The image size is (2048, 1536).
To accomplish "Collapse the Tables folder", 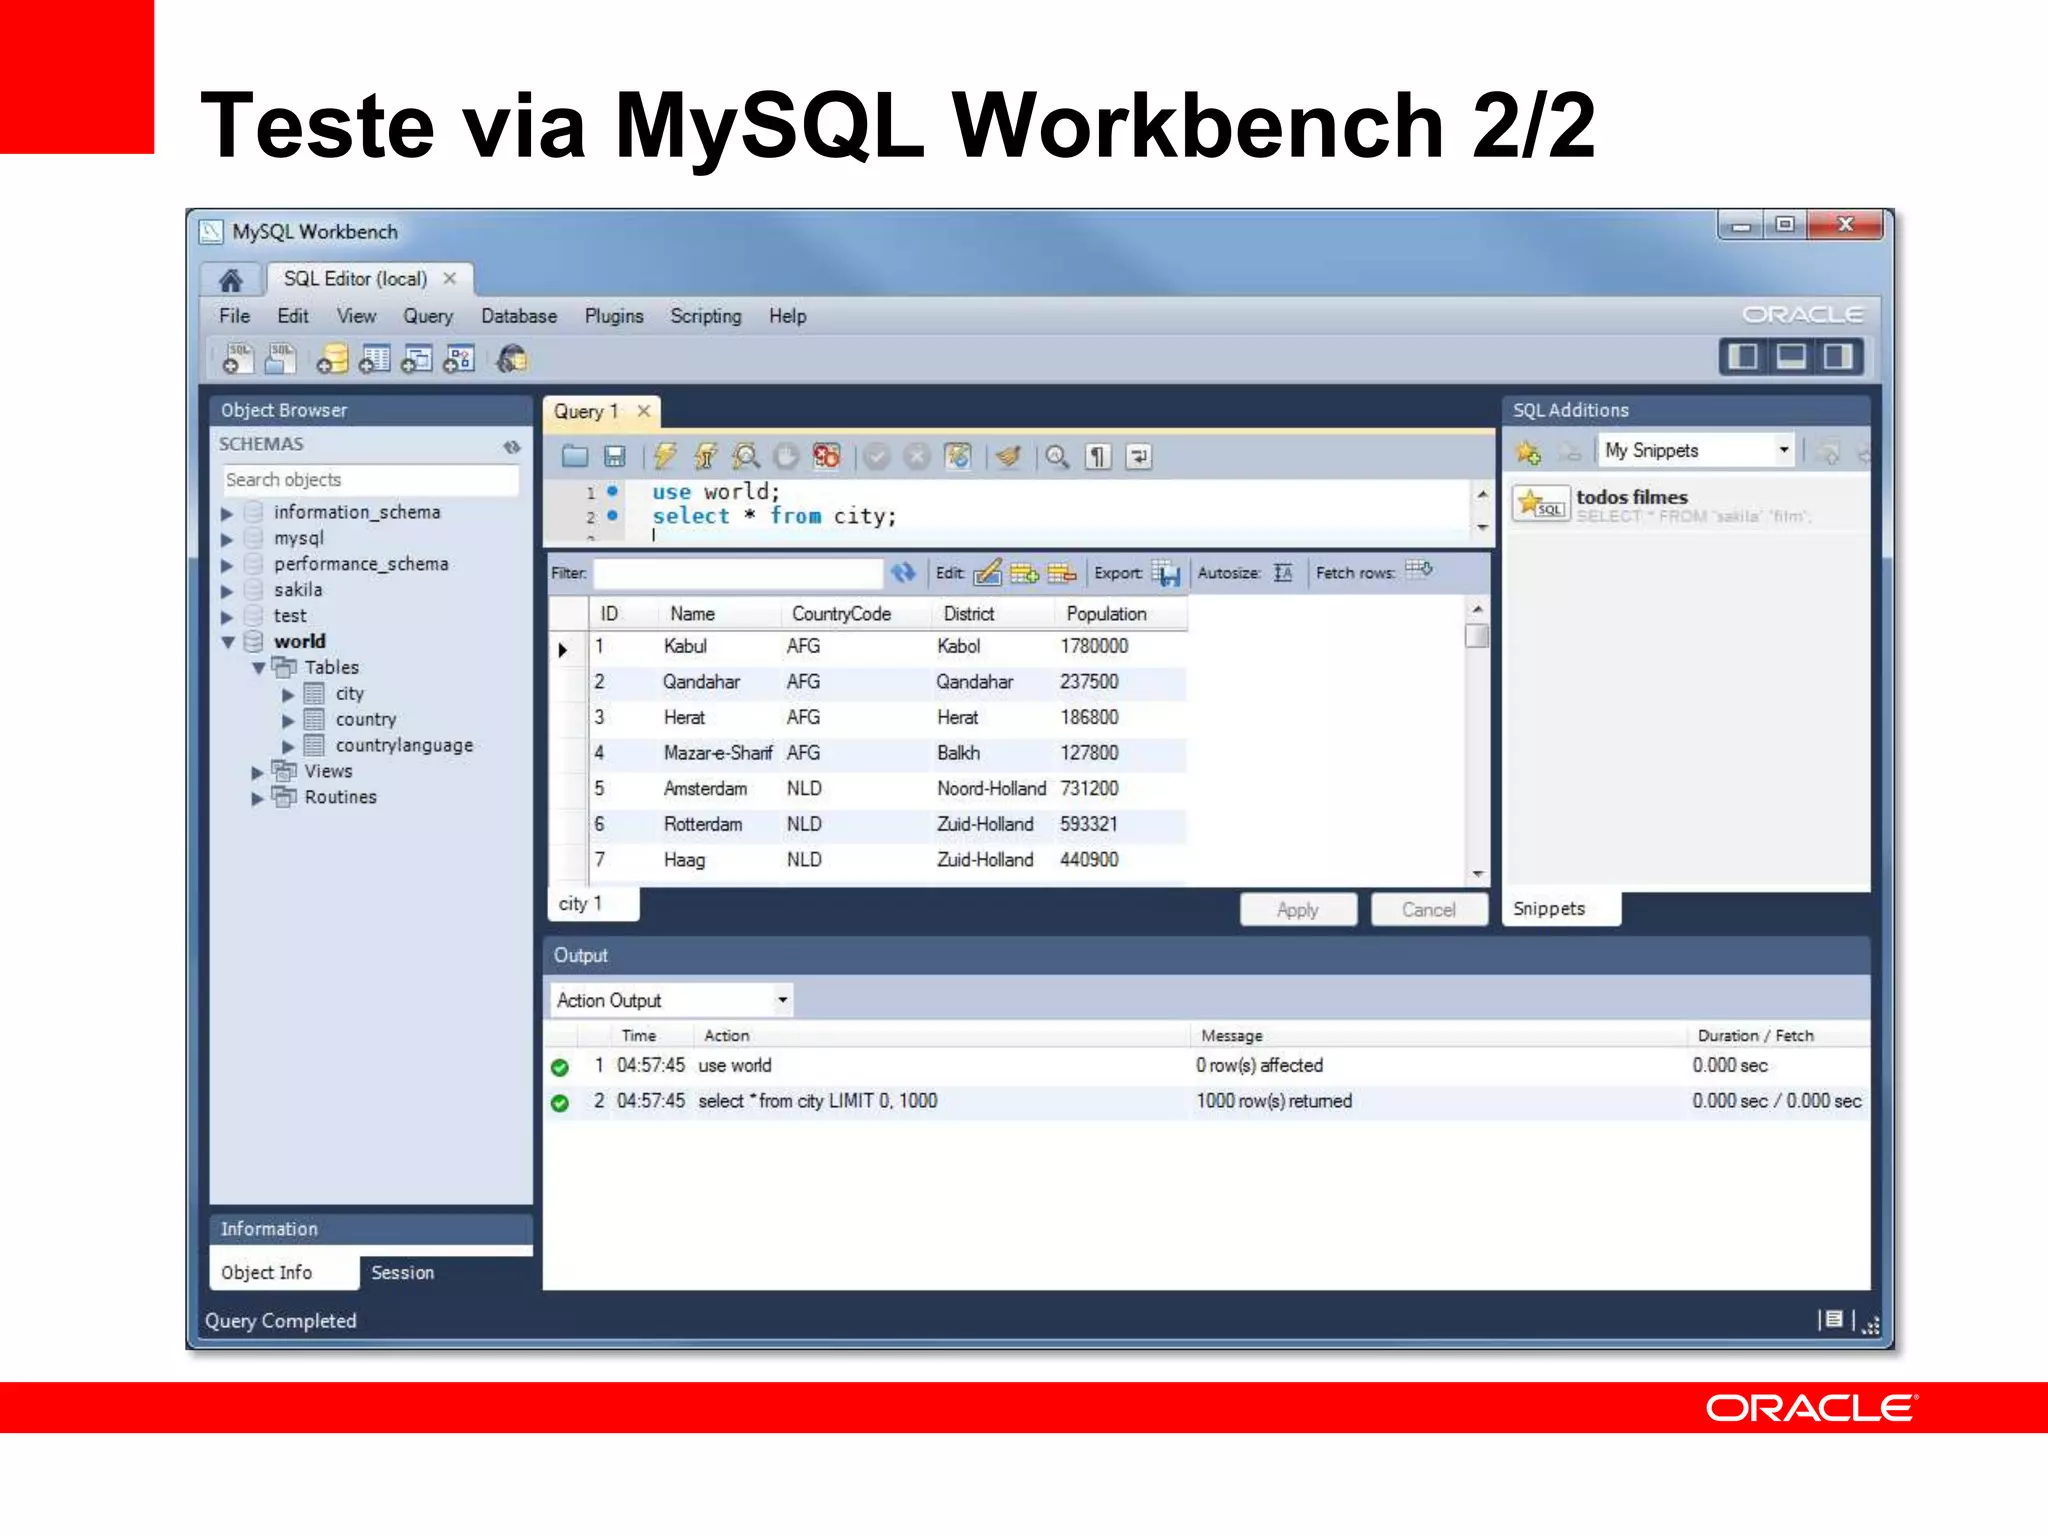I will pos(258,668).
